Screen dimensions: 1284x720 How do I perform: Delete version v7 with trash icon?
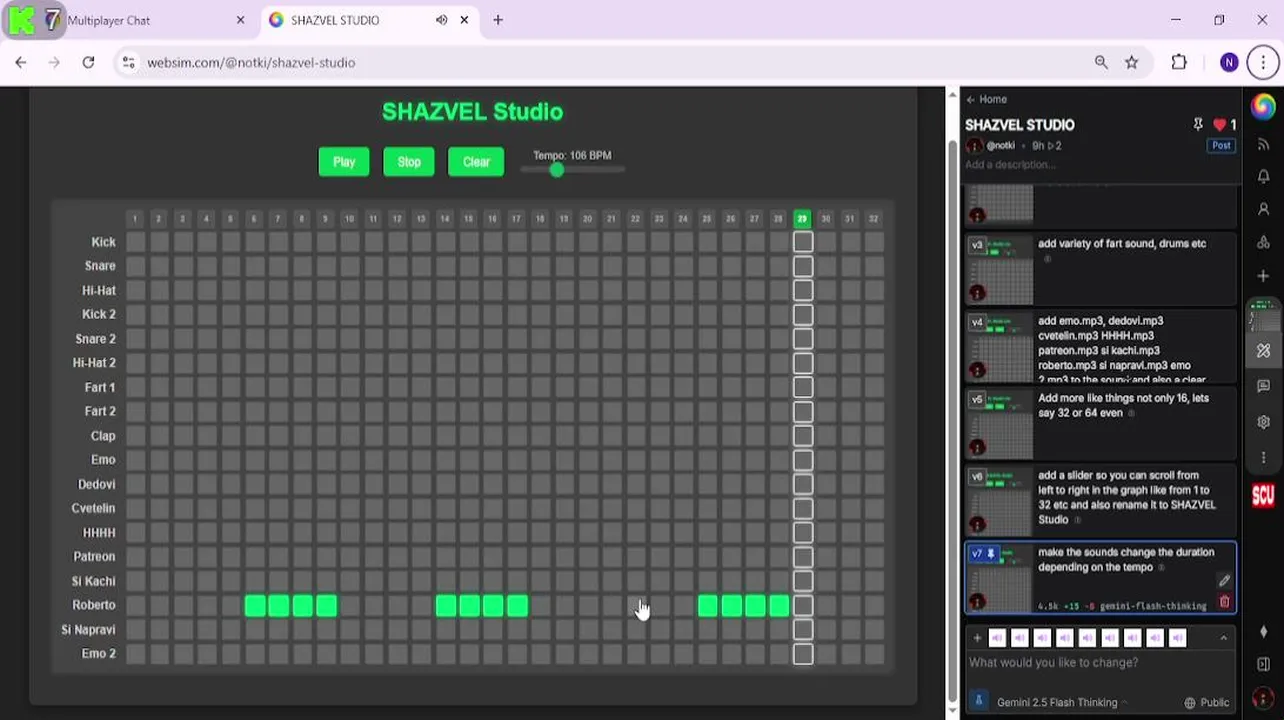pyautogui.click(x=1224, y=602)
